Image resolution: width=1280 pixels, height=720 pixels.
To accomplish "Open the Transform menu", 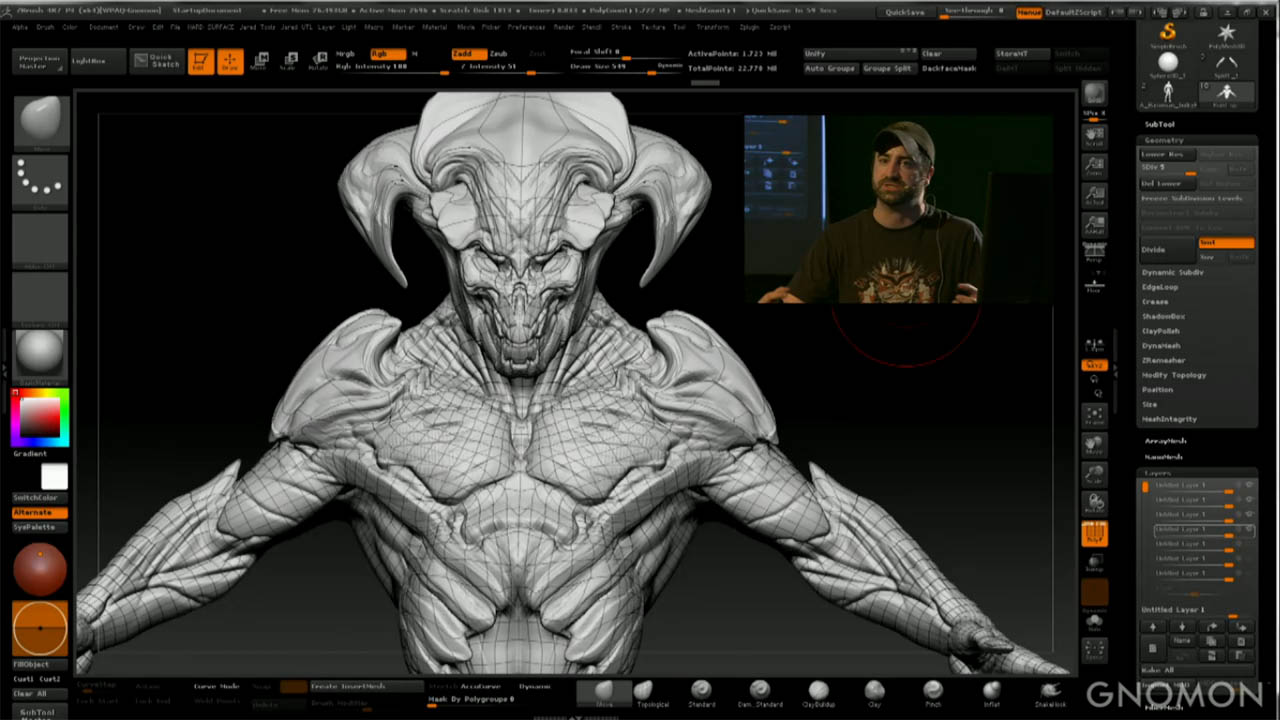I will click(x=712, y=27).
